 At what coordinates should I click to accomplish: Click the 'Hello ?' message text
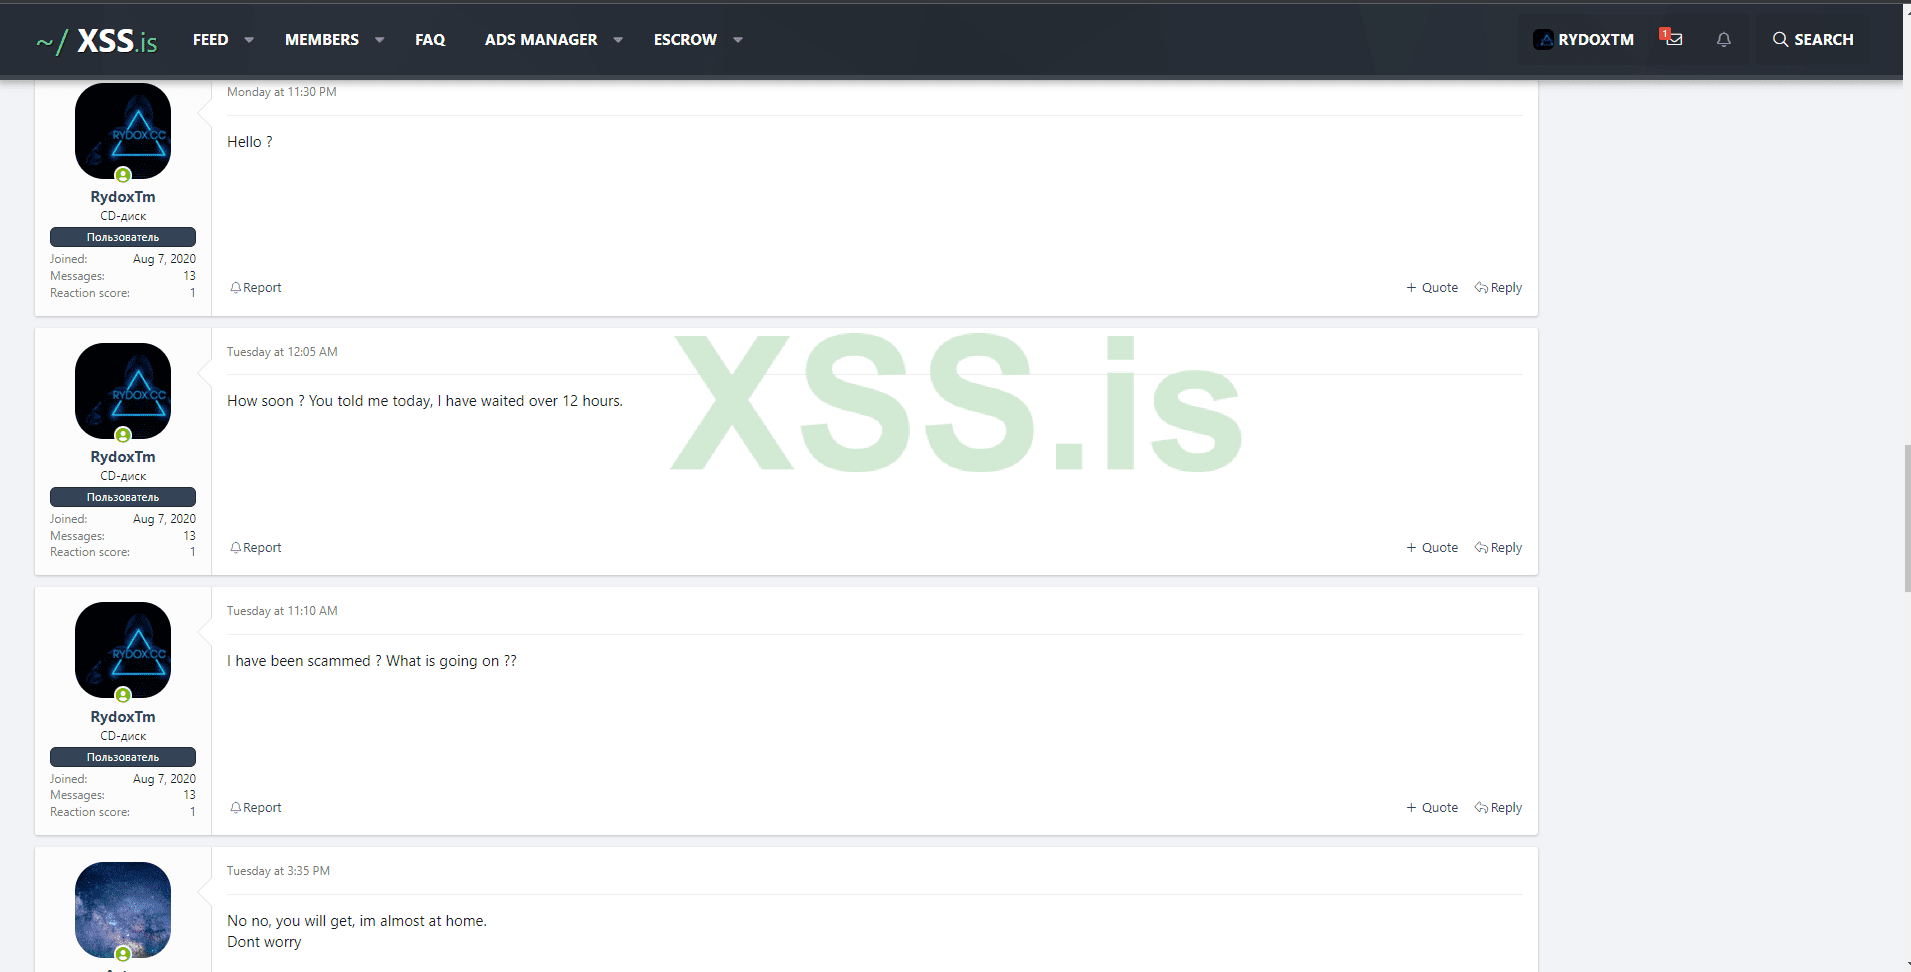coord(250,142)
